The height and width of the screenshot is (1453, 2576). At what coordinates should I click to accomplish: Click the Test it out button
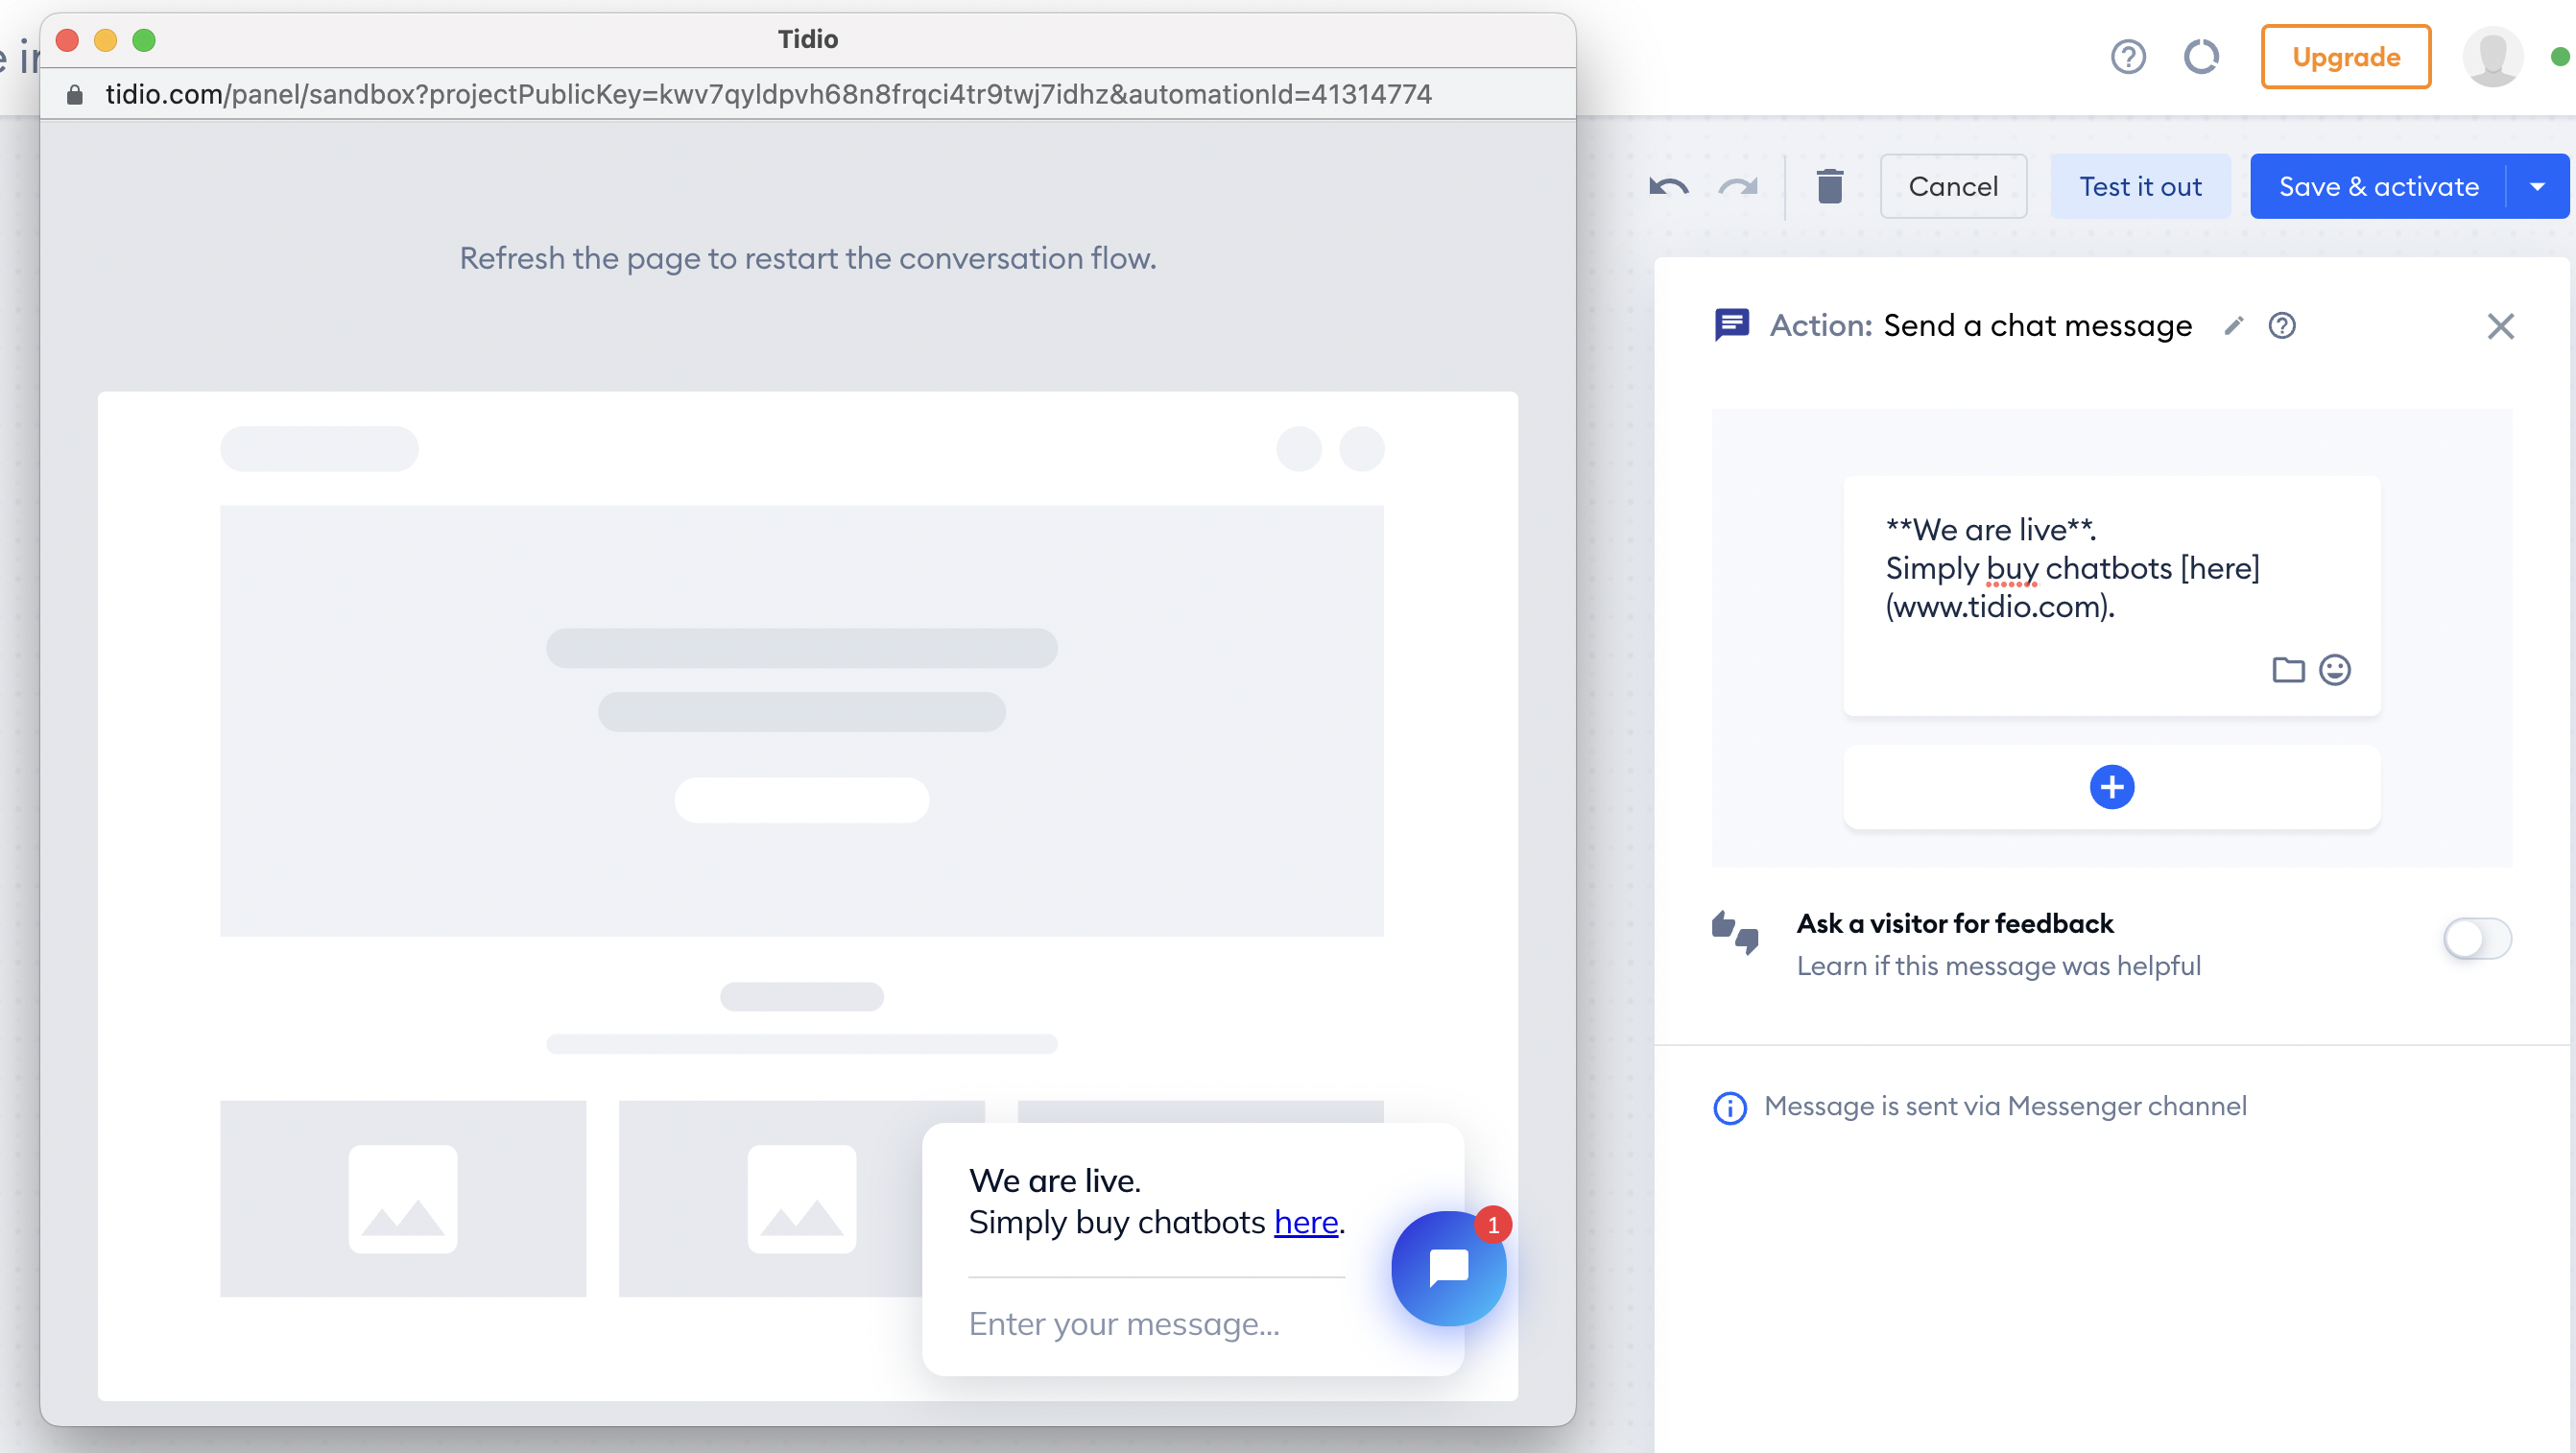tap(2140, 186)
